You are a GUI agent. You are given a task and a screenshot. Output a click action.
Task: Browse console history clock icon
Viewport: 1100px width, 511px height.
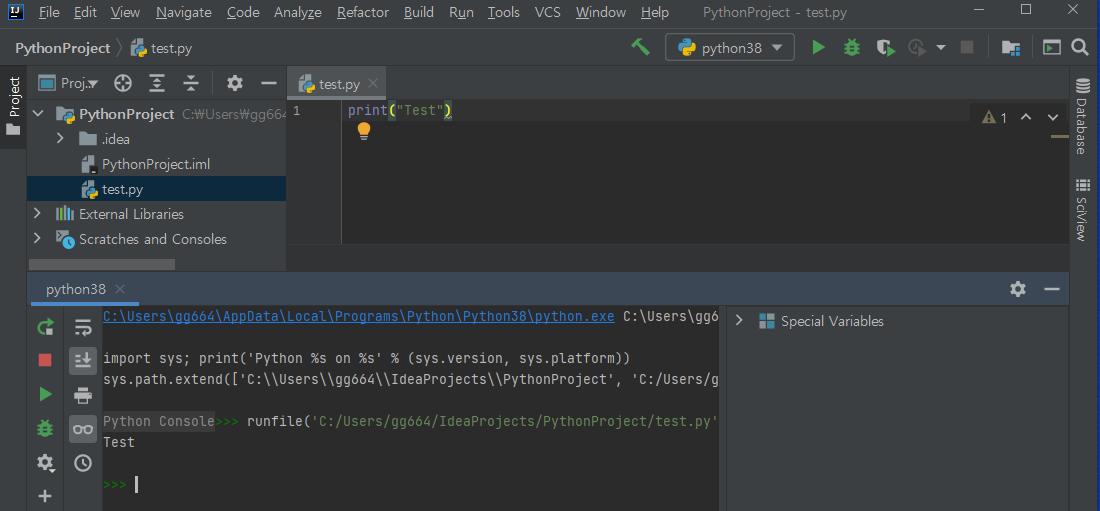click(83, 463)
